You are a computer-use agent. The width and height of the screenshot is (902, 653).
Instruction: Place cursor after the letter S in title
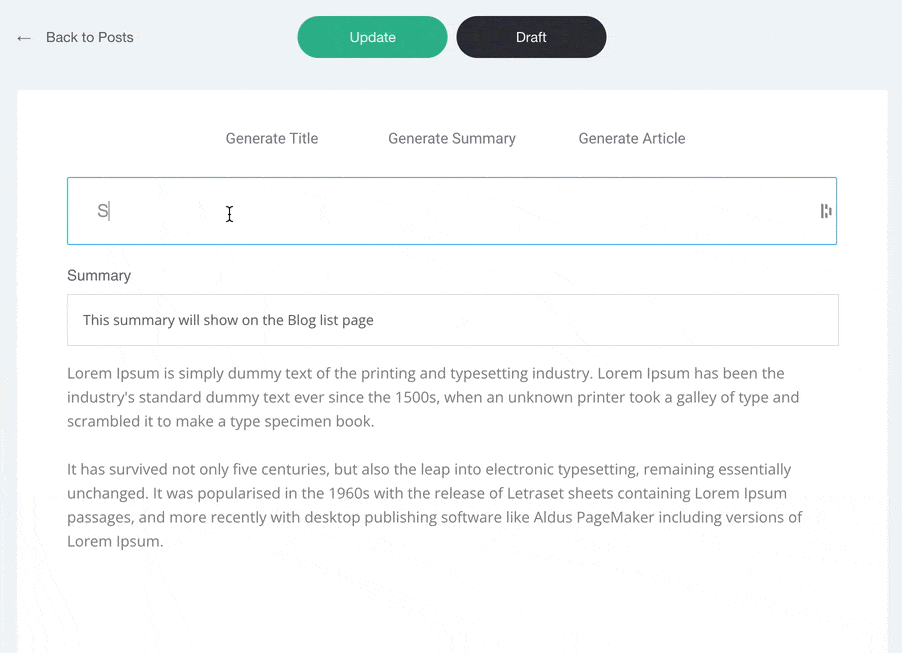point(106,211)
